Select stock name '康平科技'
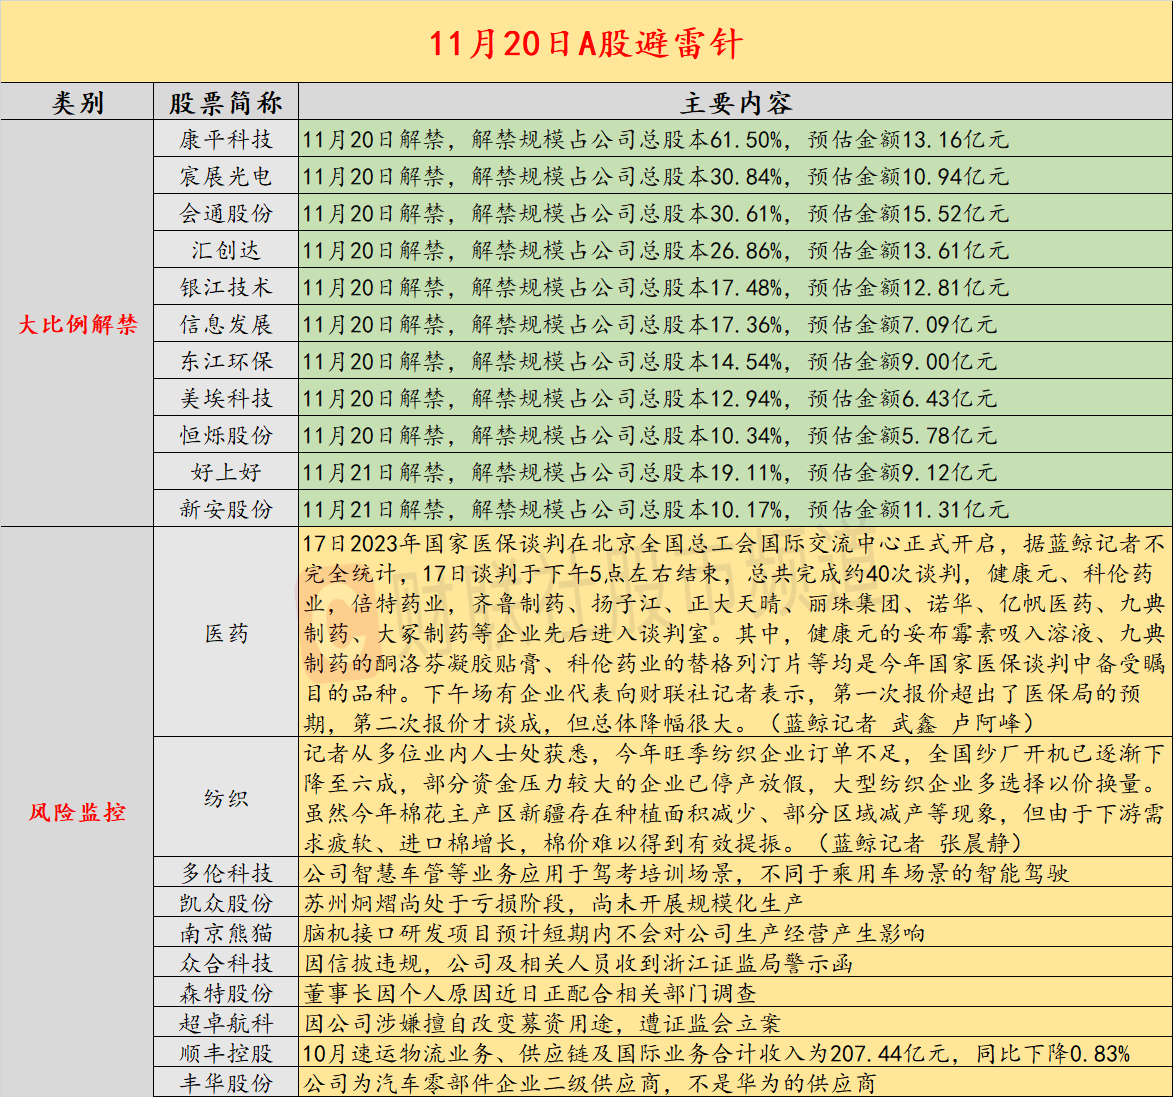1173x1097 pixels. (226, 139)
